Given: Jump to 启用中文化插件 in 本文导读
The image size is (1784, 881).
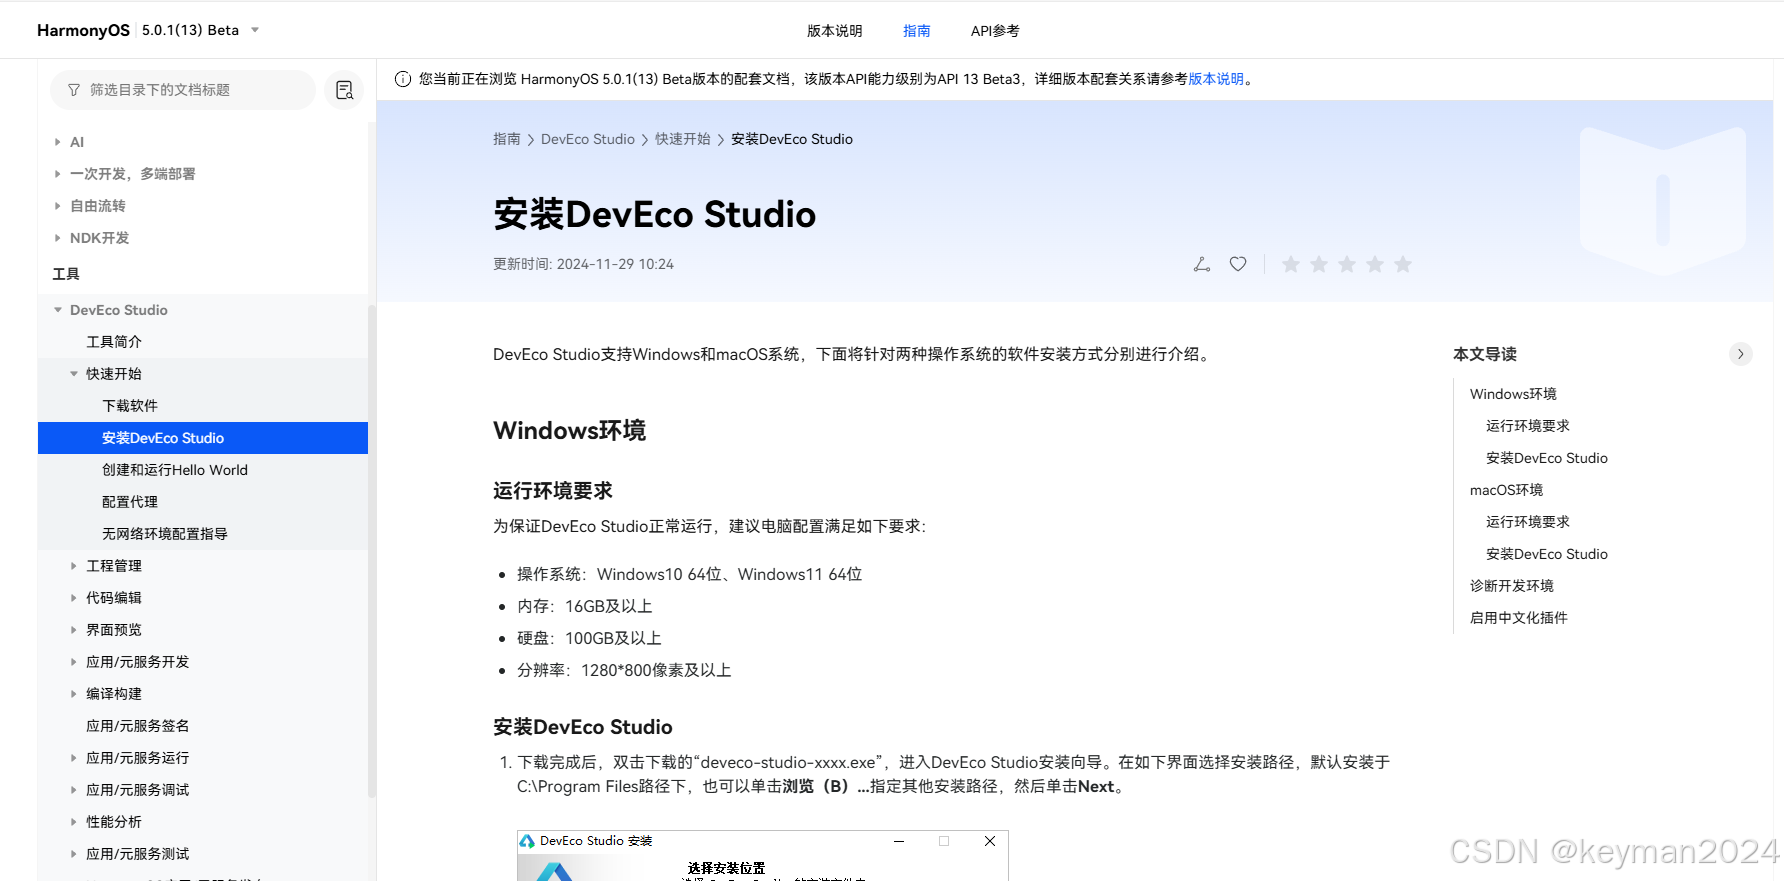Looking at the screenshot, I should tap(1519, 618).
